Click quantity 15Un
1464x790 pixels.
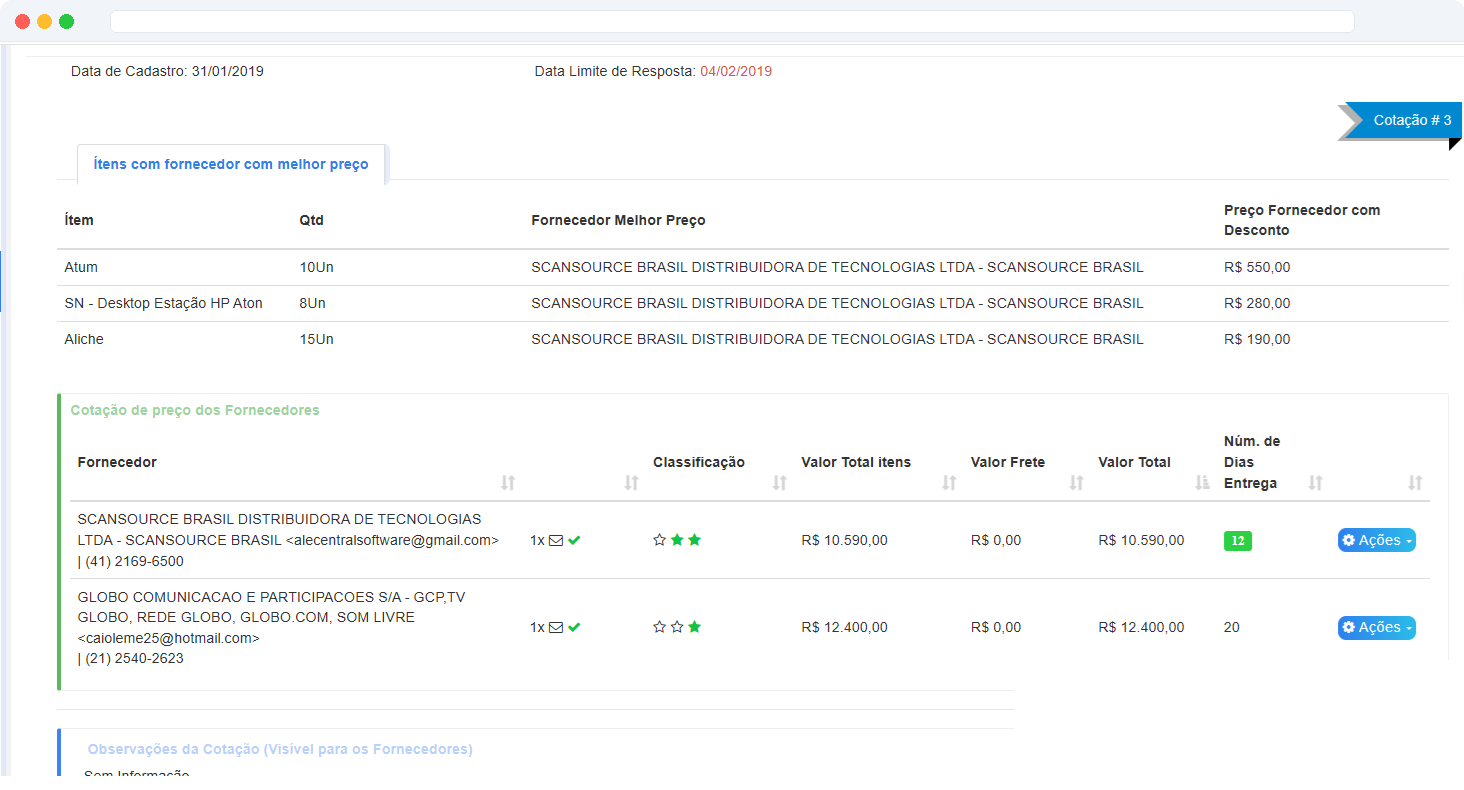click(316, 339)
